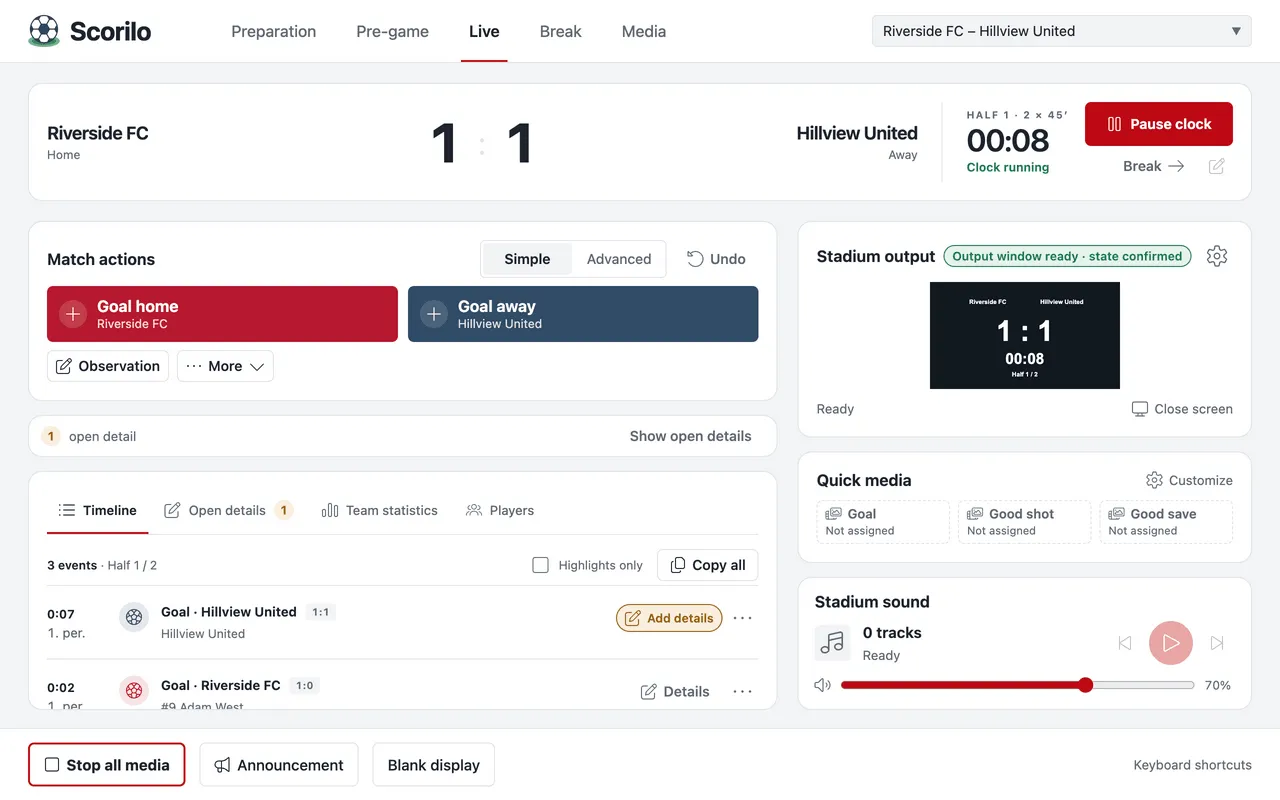Open the Players tab

pyautogui.click(x=500, y=510)
